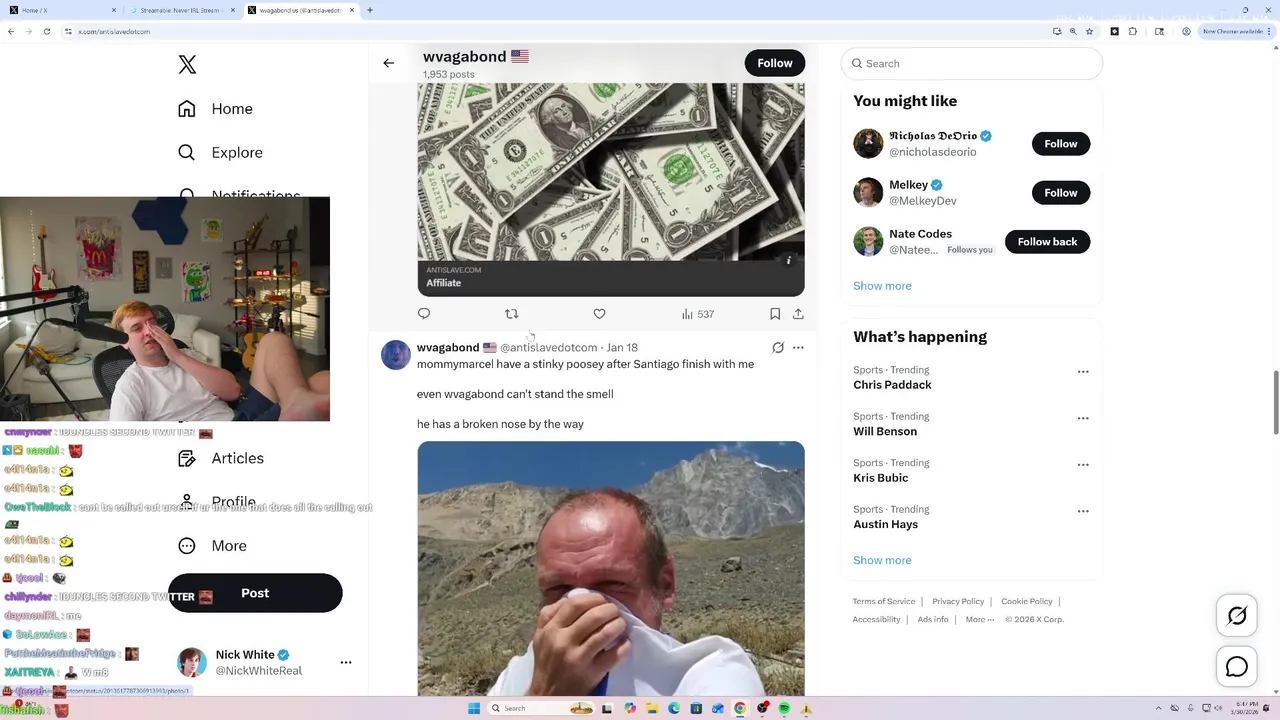Follow Melkey from suggestions

1061,193
